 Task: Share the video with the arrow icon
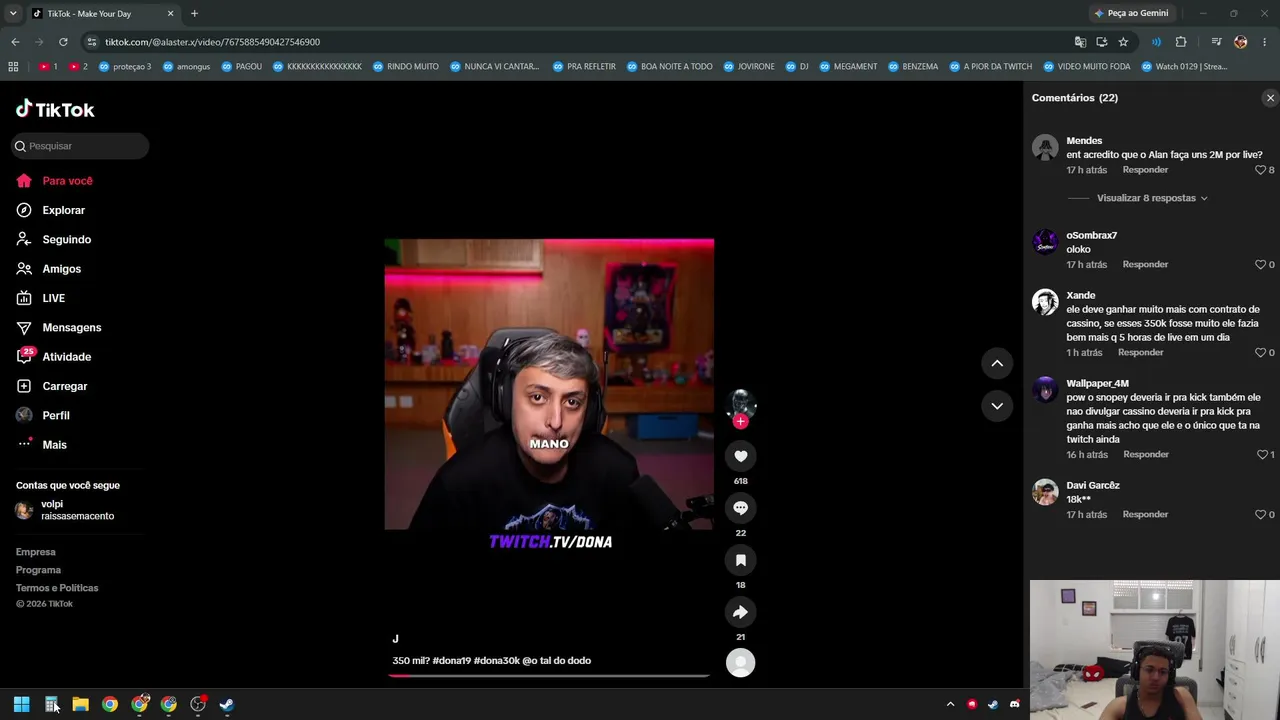coord(740,612)
